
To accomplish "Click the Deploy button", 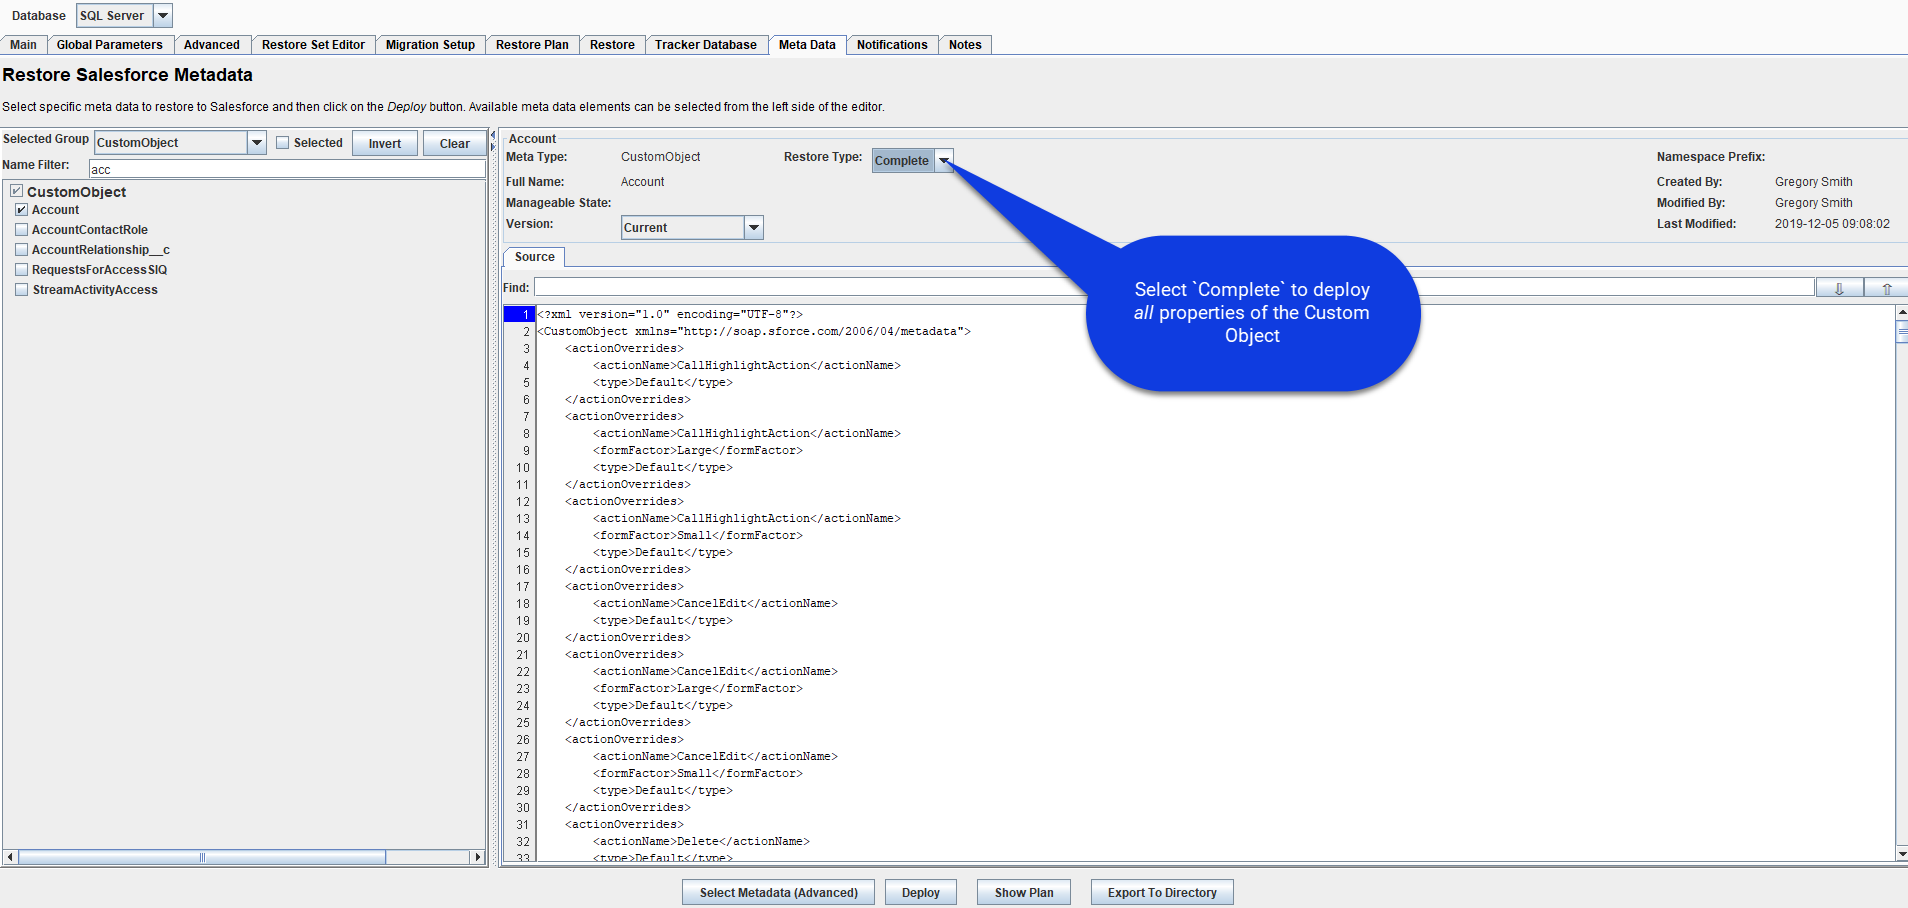I will 921,892.
